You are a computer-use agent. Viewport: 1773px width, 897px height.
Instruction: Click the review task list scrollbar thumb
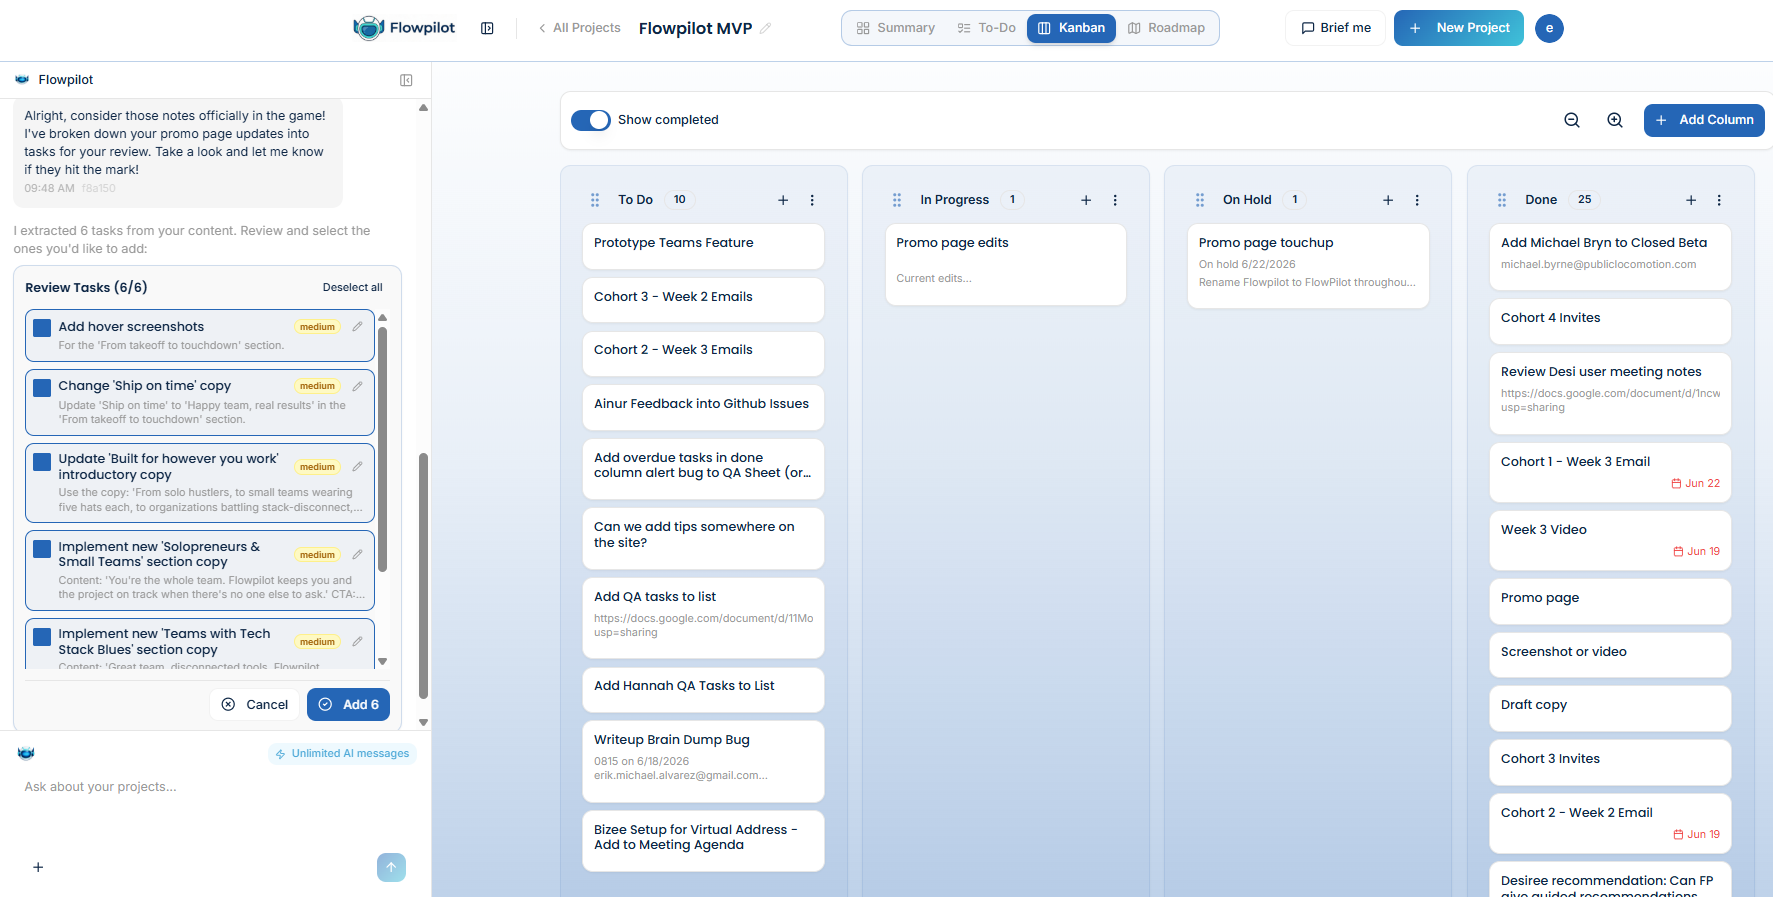[x=382, y=450]
